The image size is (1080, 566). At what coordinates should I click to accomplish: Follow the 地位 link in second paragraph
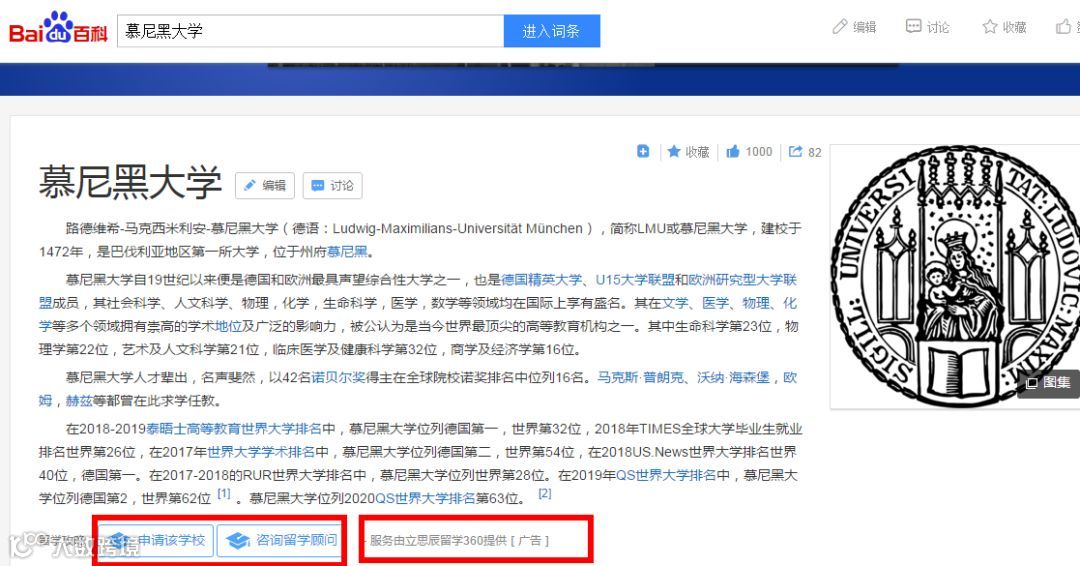[x=228, y=326]
